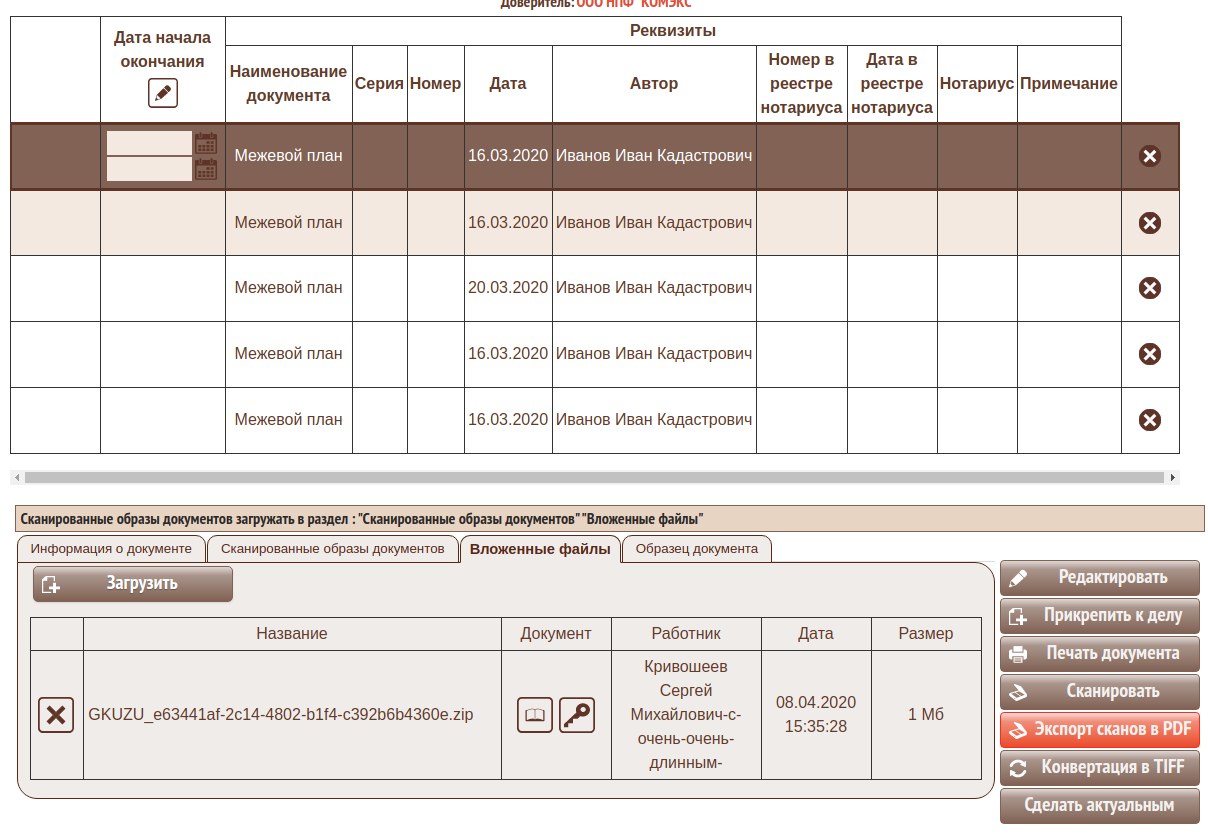
Task: Remove the highlighted first Межевой план row
Action: (1150, 156)
